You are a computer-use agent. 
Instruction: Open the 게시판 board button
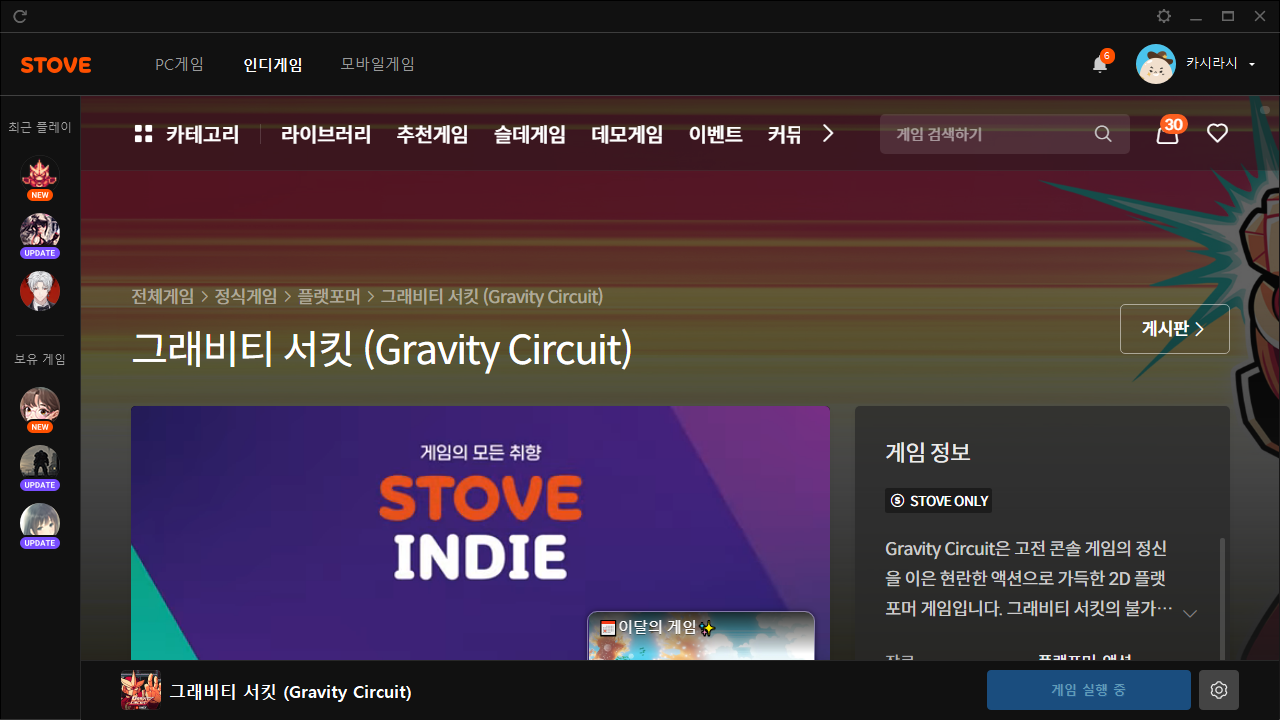click(x=1174, y=329)
